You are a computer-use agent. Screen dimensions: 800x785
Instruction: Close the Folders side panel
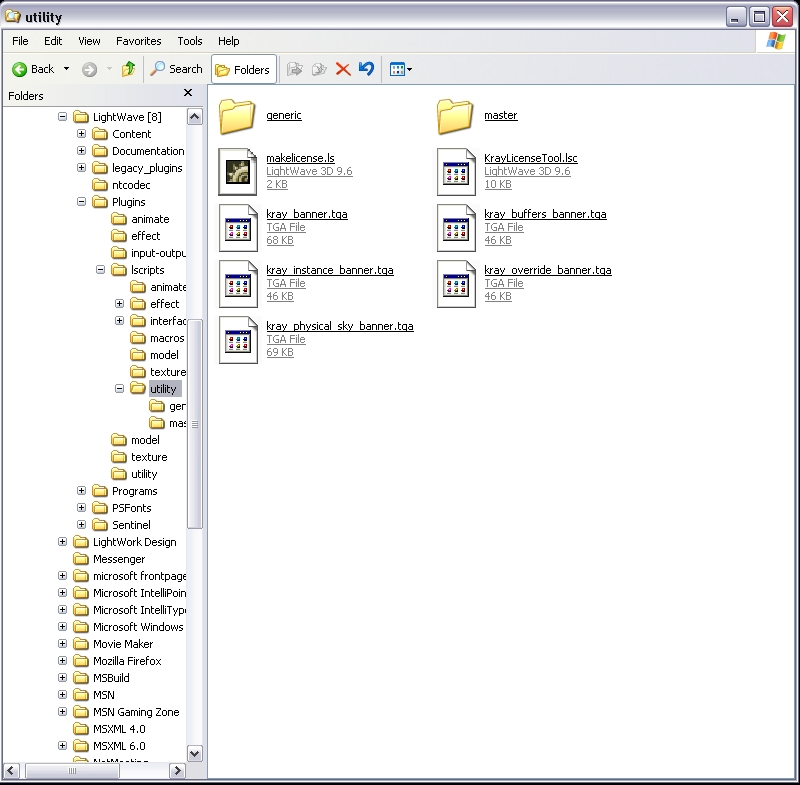tap(188, 94)
